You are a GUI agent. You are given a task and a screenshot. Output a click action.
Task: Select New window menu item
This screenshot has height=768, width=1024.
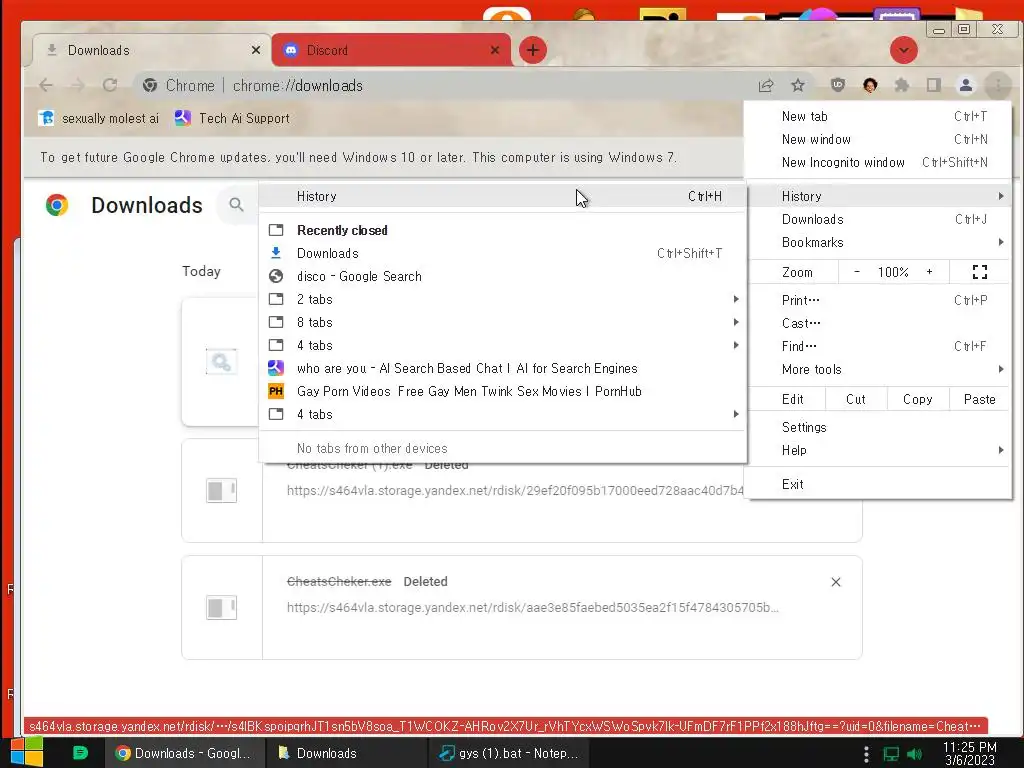click(x=878, y=139)
